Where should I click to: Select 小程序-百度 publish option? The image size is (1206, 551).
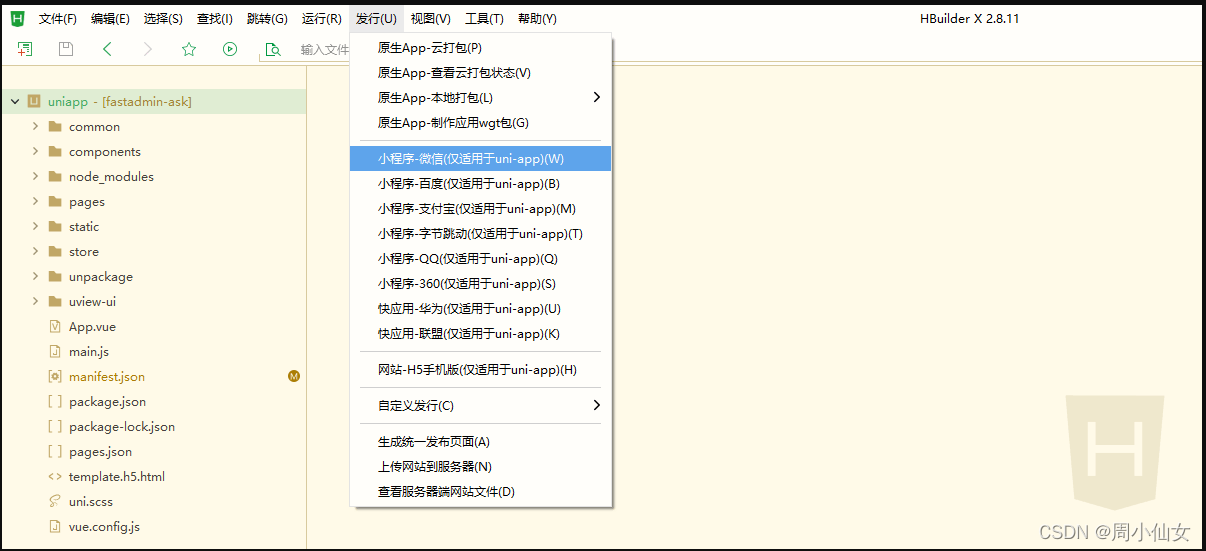[480, 184]
